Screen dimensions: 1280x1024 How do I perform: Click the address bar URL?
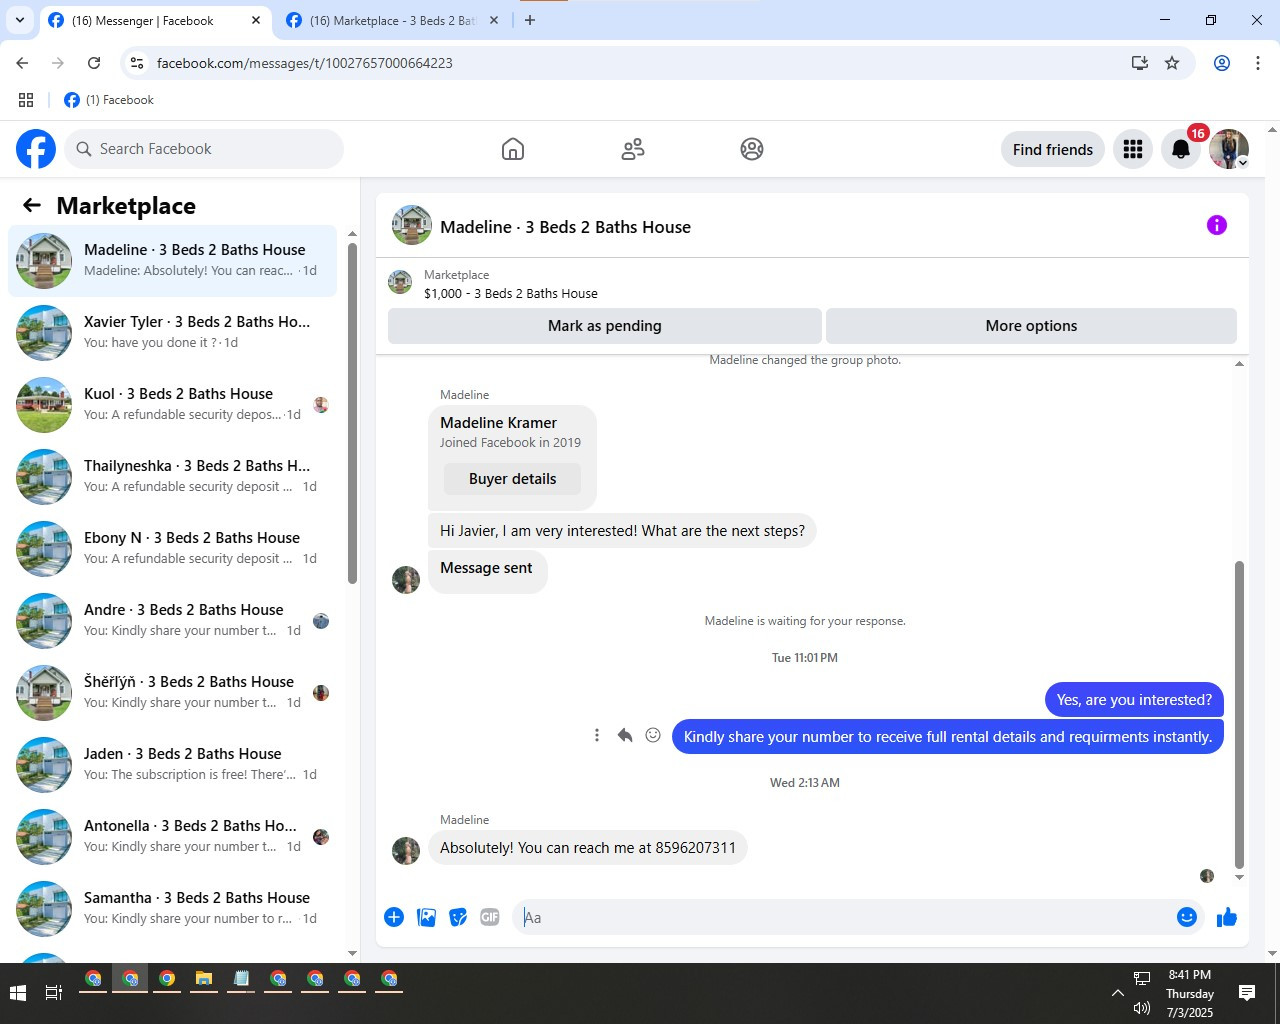(x=305, y=63)
